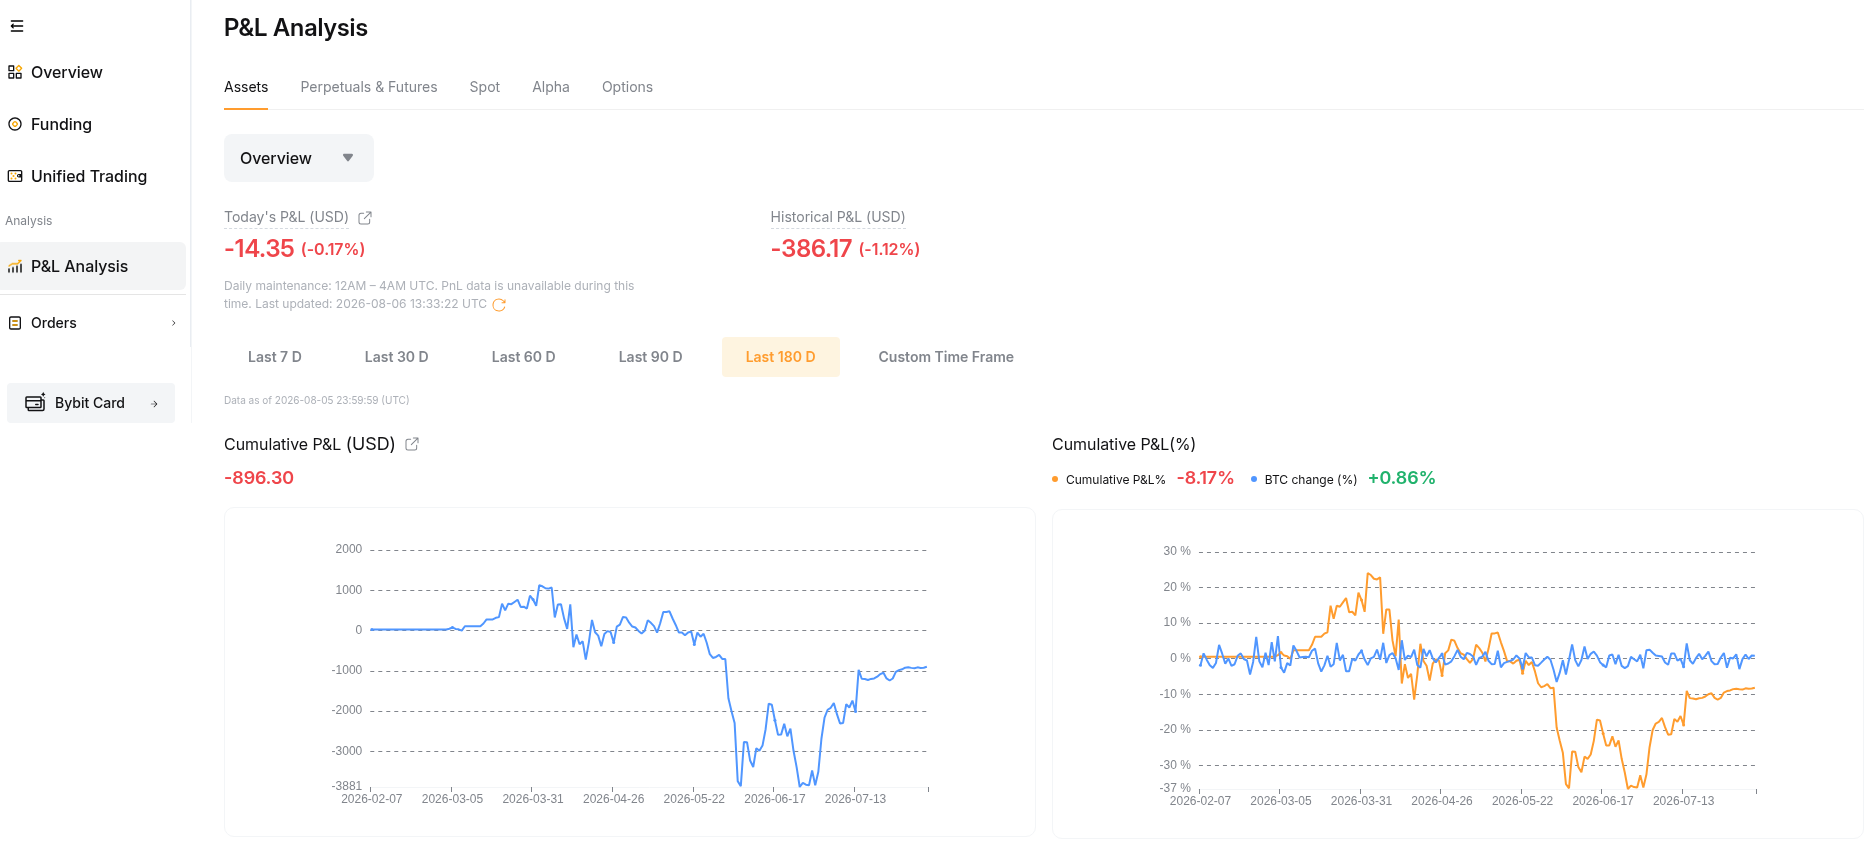Switch to the Alpha tab
Screen dimensions: 1869x862
pos(551,88)
